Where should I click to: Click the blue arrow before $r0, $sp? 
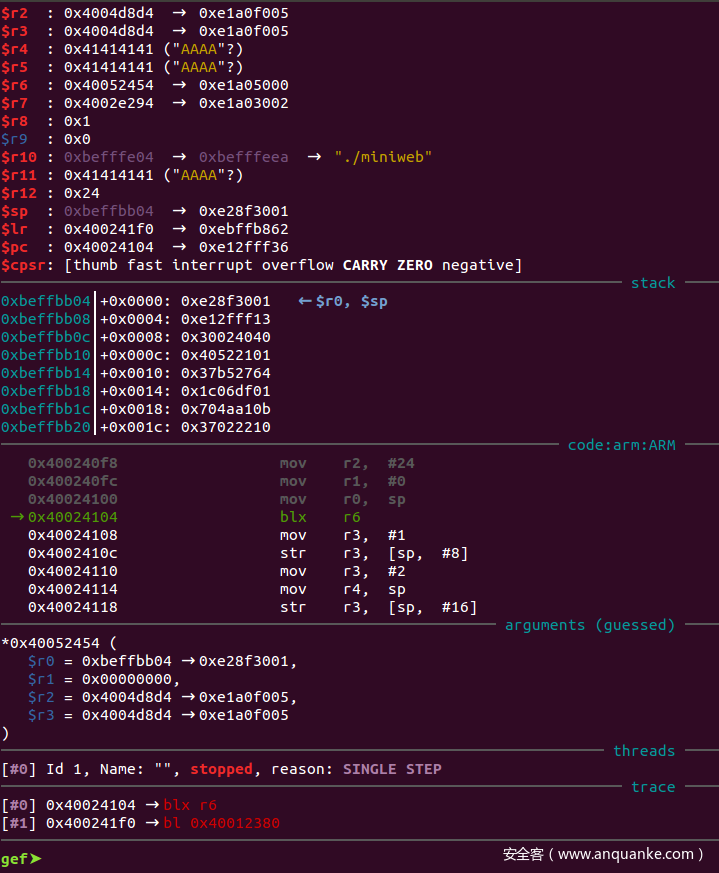point(305,301)
